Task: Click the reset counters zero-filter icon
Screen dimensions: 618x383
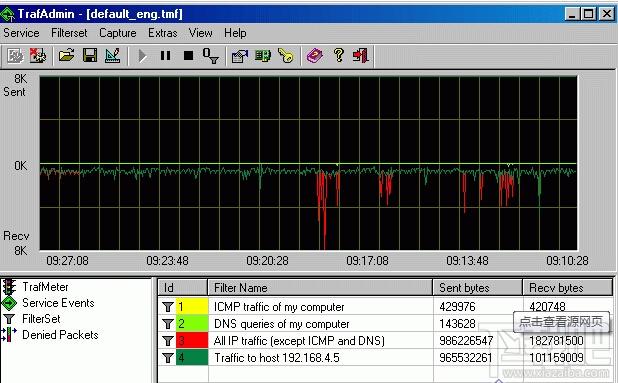Action: (211, 56)
